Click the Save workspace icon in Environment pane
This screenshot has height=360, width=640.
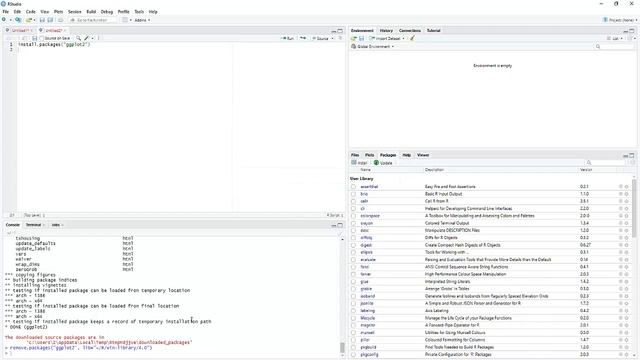361,38
